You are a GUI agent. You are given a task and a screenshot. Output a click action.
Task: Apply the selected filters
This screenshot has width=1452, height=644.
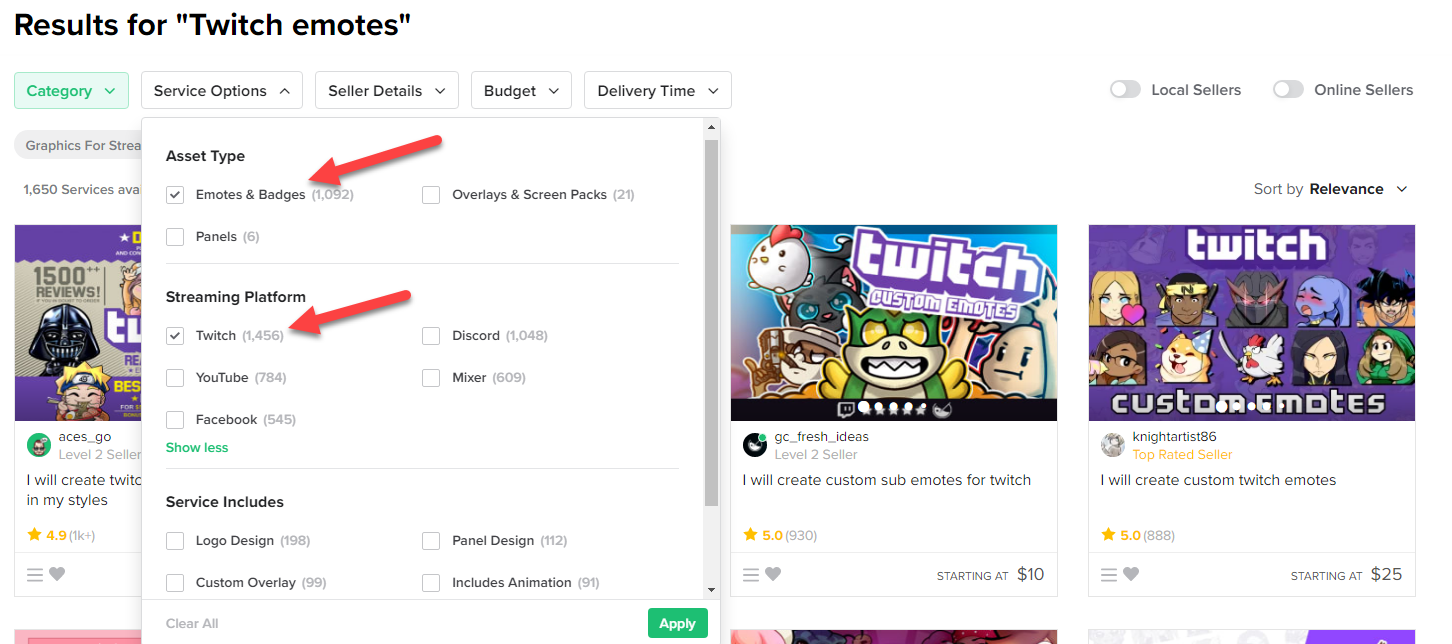(x=677, y=622)
